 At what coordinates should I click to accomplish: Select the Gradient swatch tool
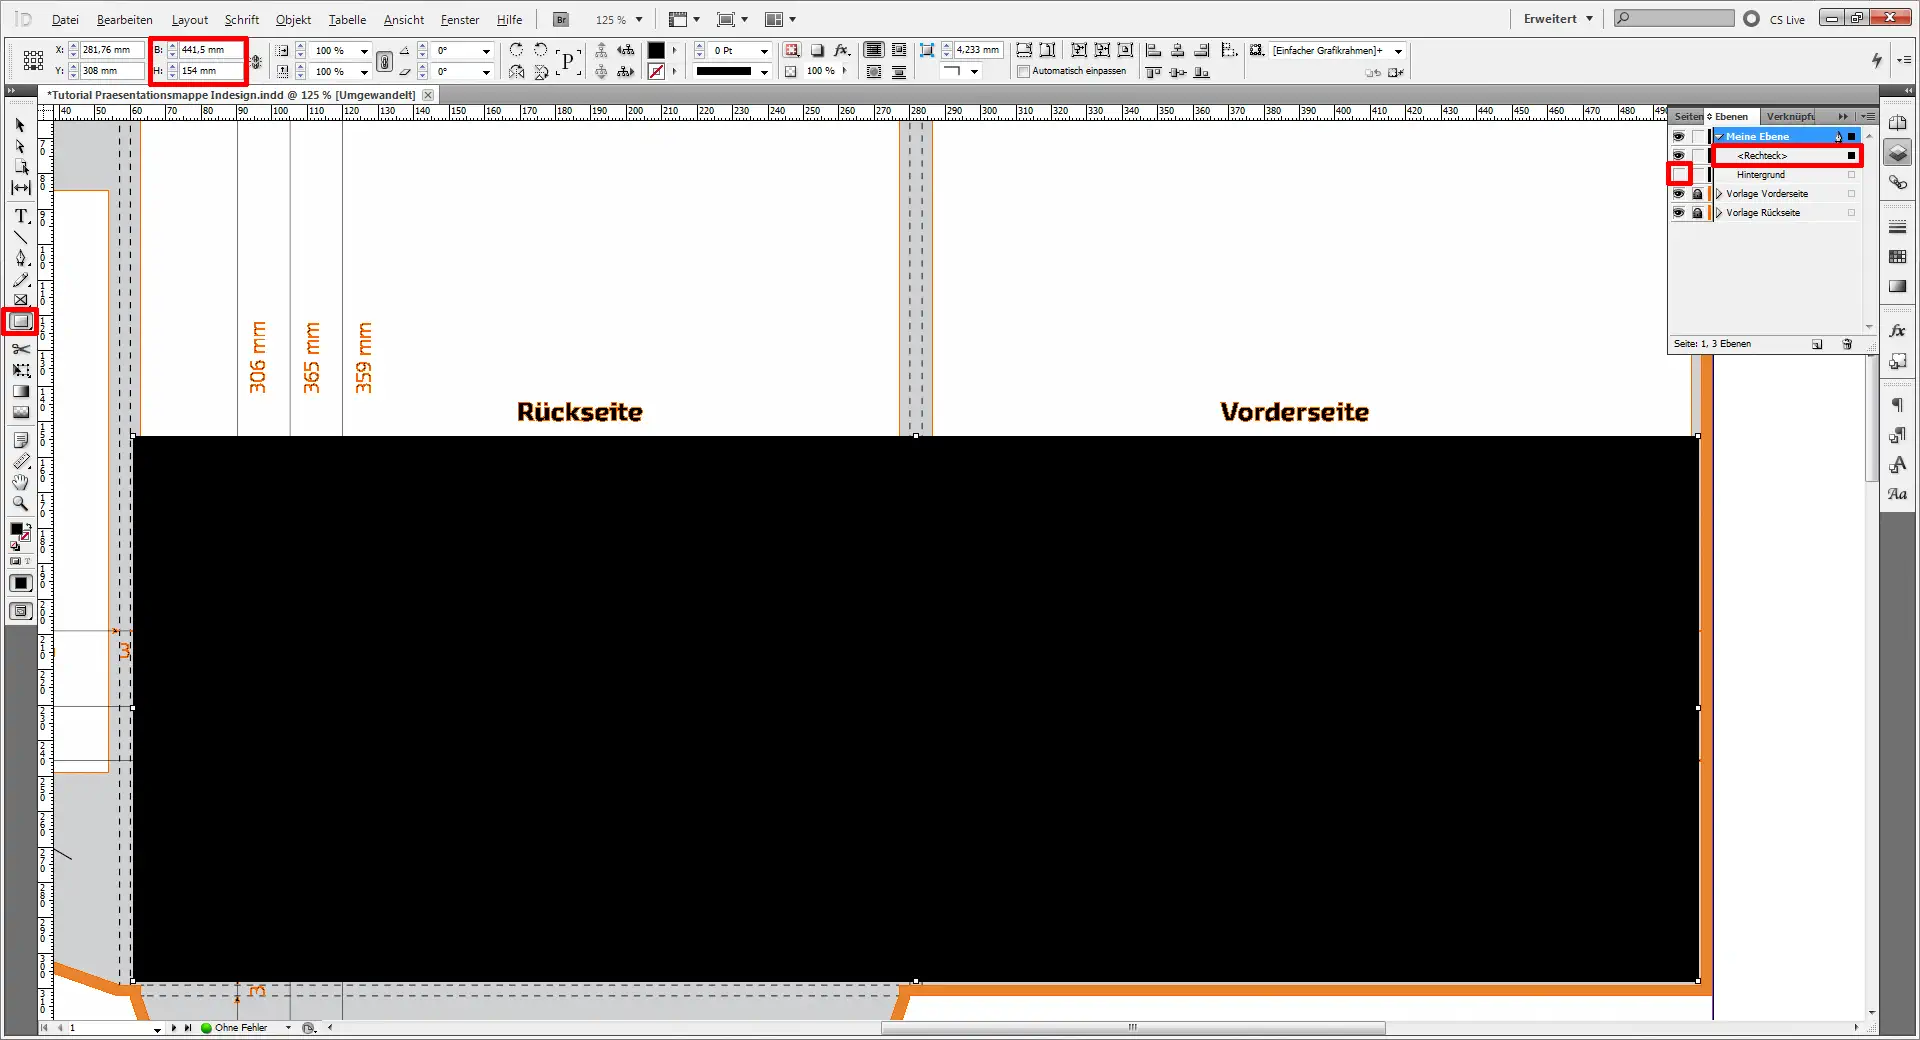pos(20,390)
